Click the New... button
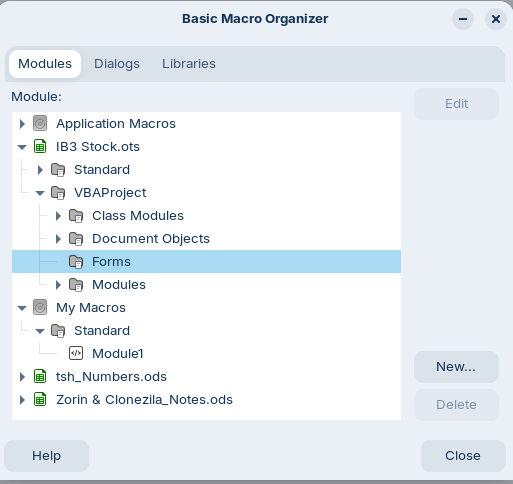Image resolution: width=513 pixels, height=484 pixels. (x=456, y=367)
